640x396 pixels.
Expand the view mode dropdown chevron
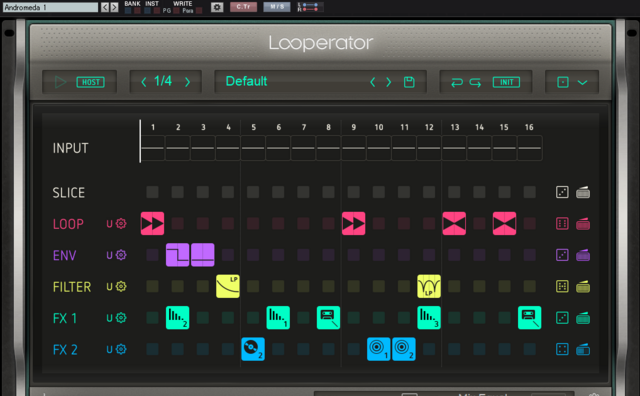pyautogui.click(x=582, y=82)
